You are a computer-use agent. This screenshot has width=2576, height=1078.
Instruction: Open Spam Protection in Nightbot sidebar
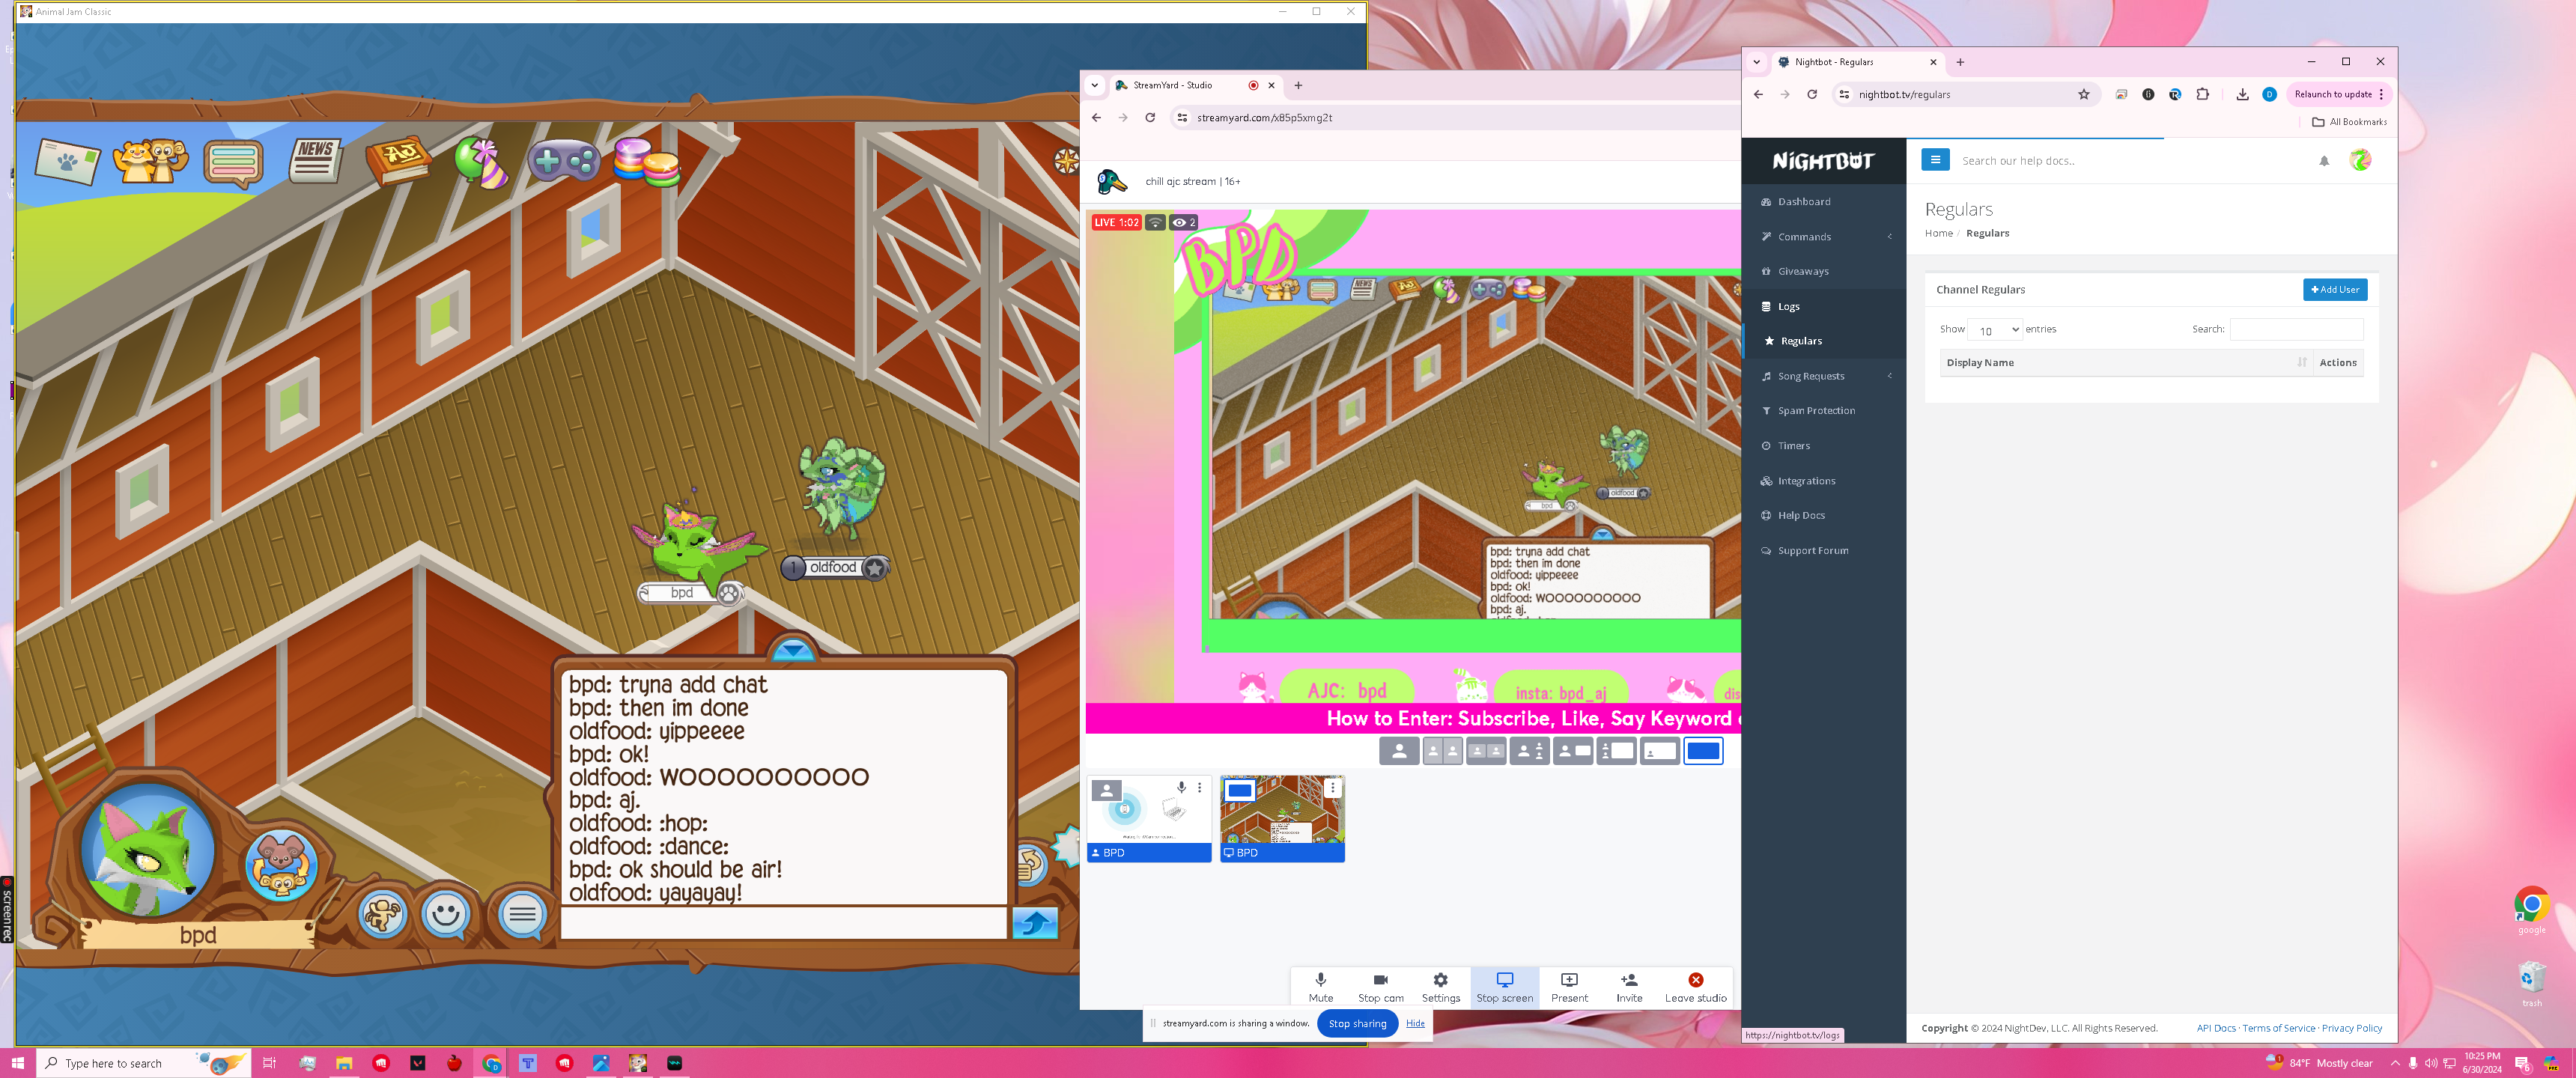point(1824,411)
